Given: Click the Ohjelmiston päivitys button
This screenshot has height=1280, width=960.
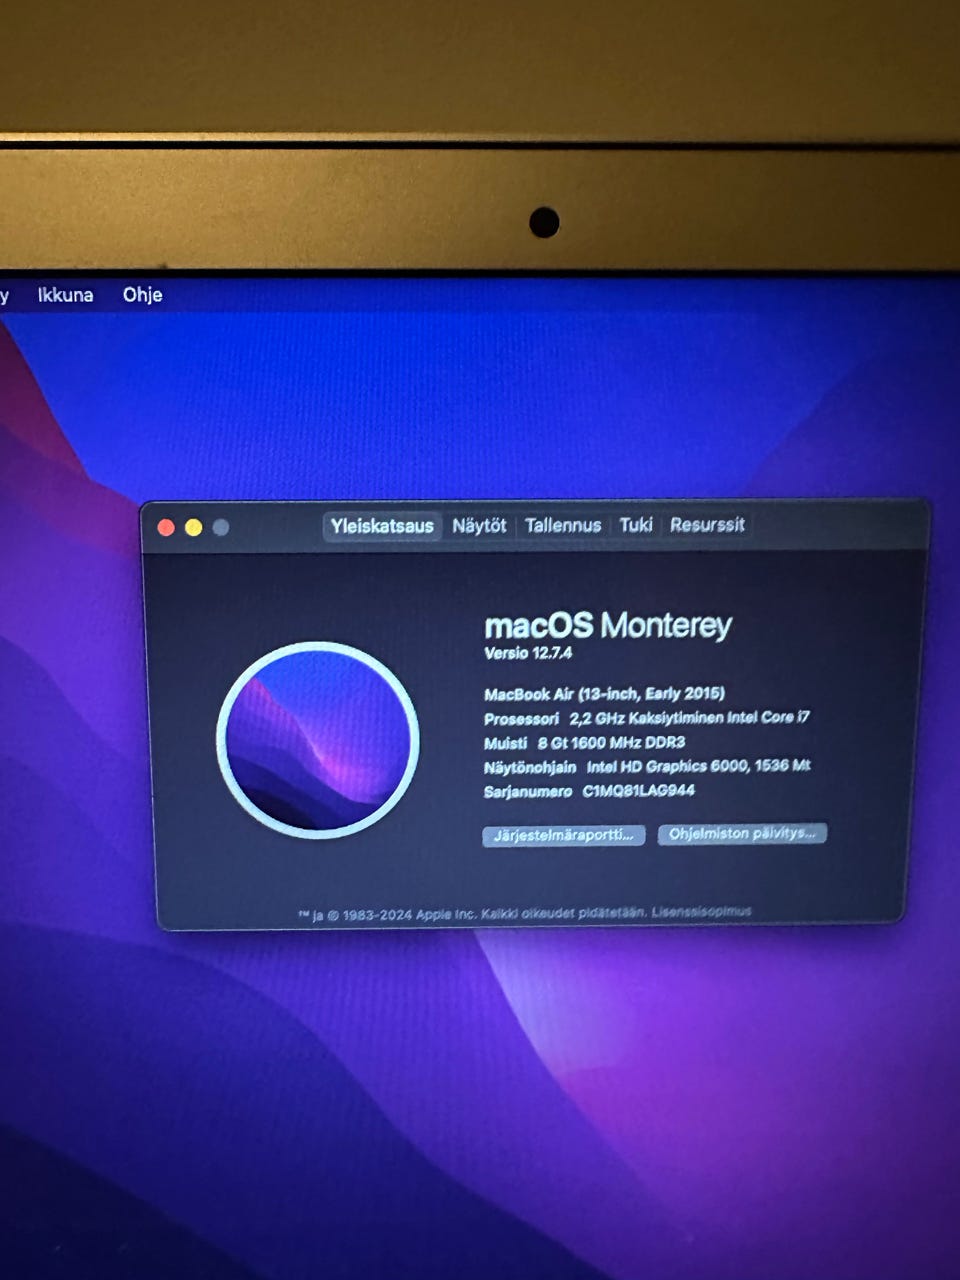Looking at the screenshot, I should pyautogui.click(x=742, y=833).
